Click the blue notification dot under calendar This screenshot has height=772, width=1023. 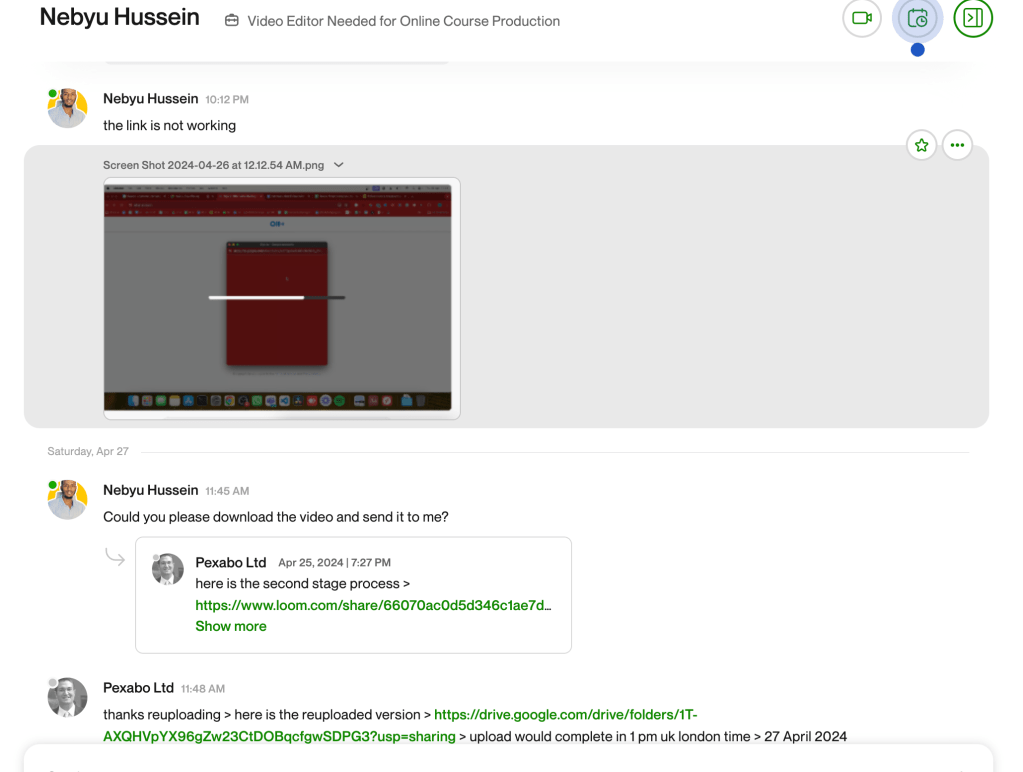pos(917,50)
